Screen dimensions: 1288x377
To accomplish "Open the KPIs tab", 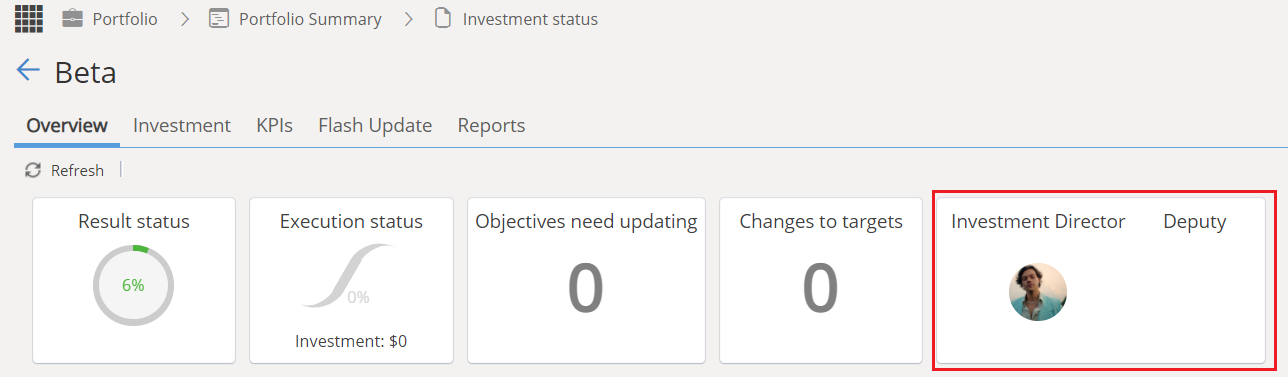I will coord(274,126).
